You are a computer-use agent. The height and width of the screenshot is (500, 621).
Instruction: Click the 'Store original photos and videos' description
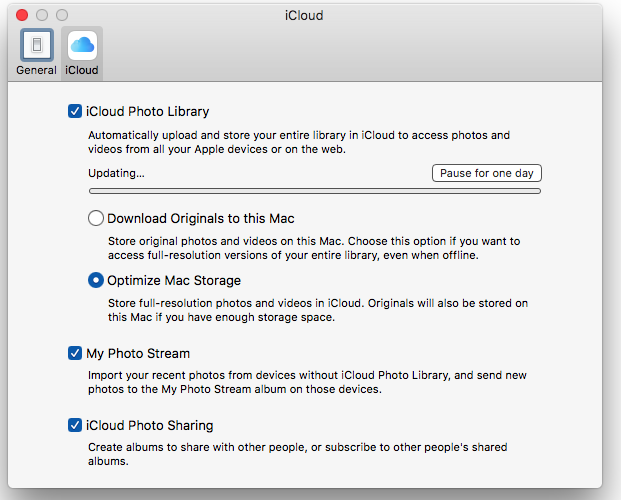click(314, 248)
